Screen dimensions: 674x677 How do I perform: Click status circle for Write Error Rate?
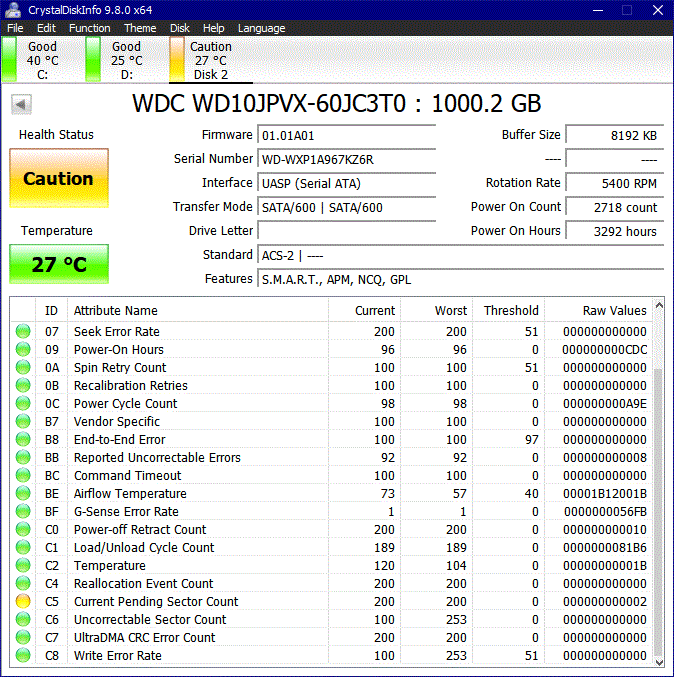23,655
